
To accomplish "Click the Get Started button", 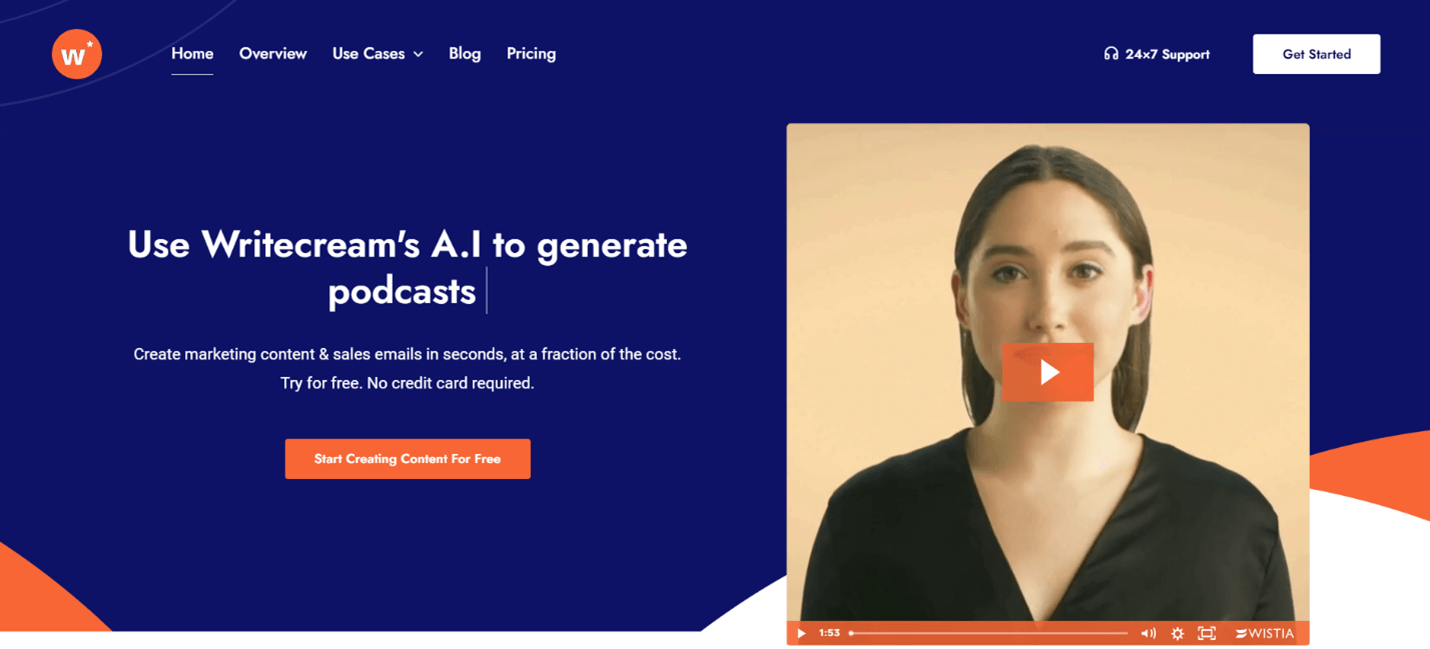I will (x=1316, y=54).
